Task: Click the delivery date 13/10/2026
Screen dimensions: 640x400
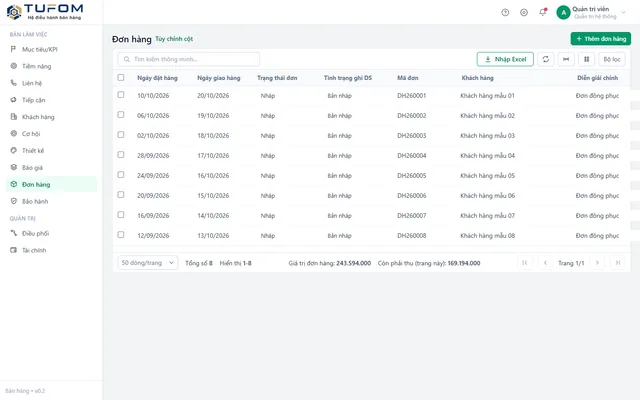Action: 213,236
